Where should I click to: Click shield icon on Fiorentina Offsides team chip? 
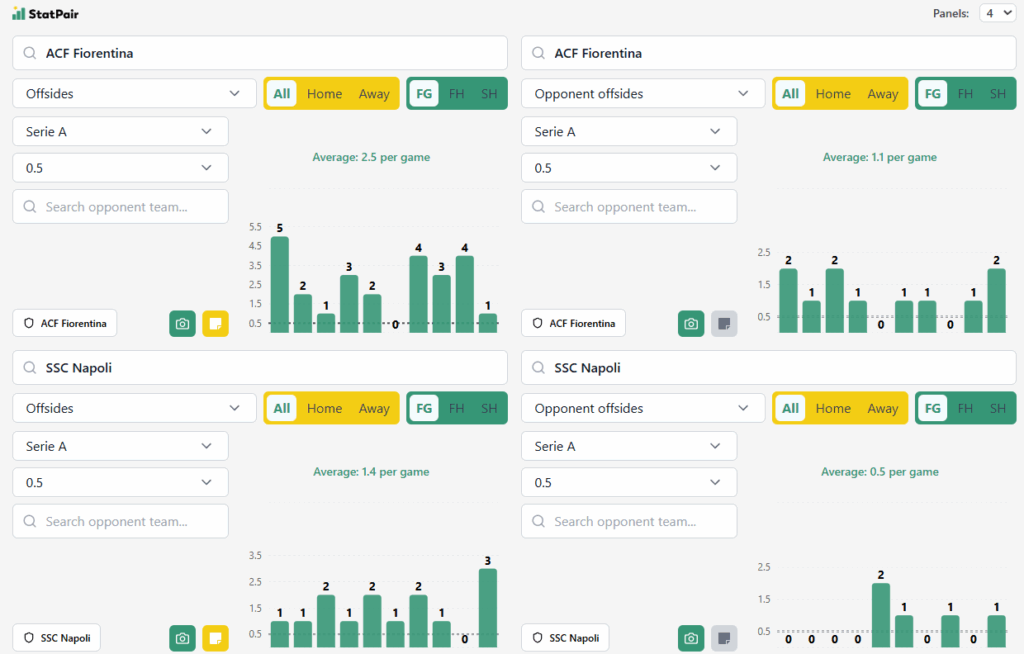pyautogui.click(x=29, y=323)
